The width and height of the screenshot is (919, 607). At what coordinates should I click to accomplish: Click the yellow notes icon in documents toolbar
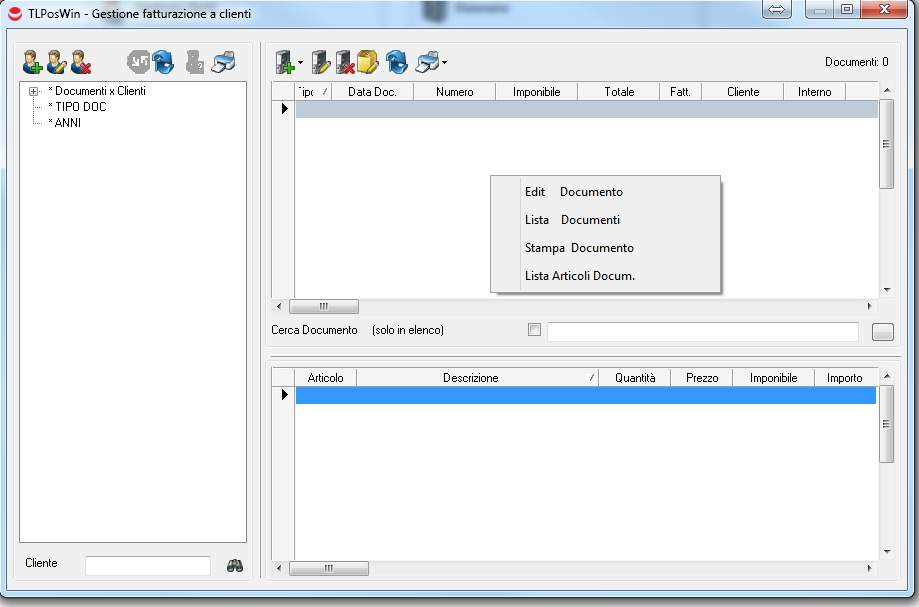(x=367, y=63)
